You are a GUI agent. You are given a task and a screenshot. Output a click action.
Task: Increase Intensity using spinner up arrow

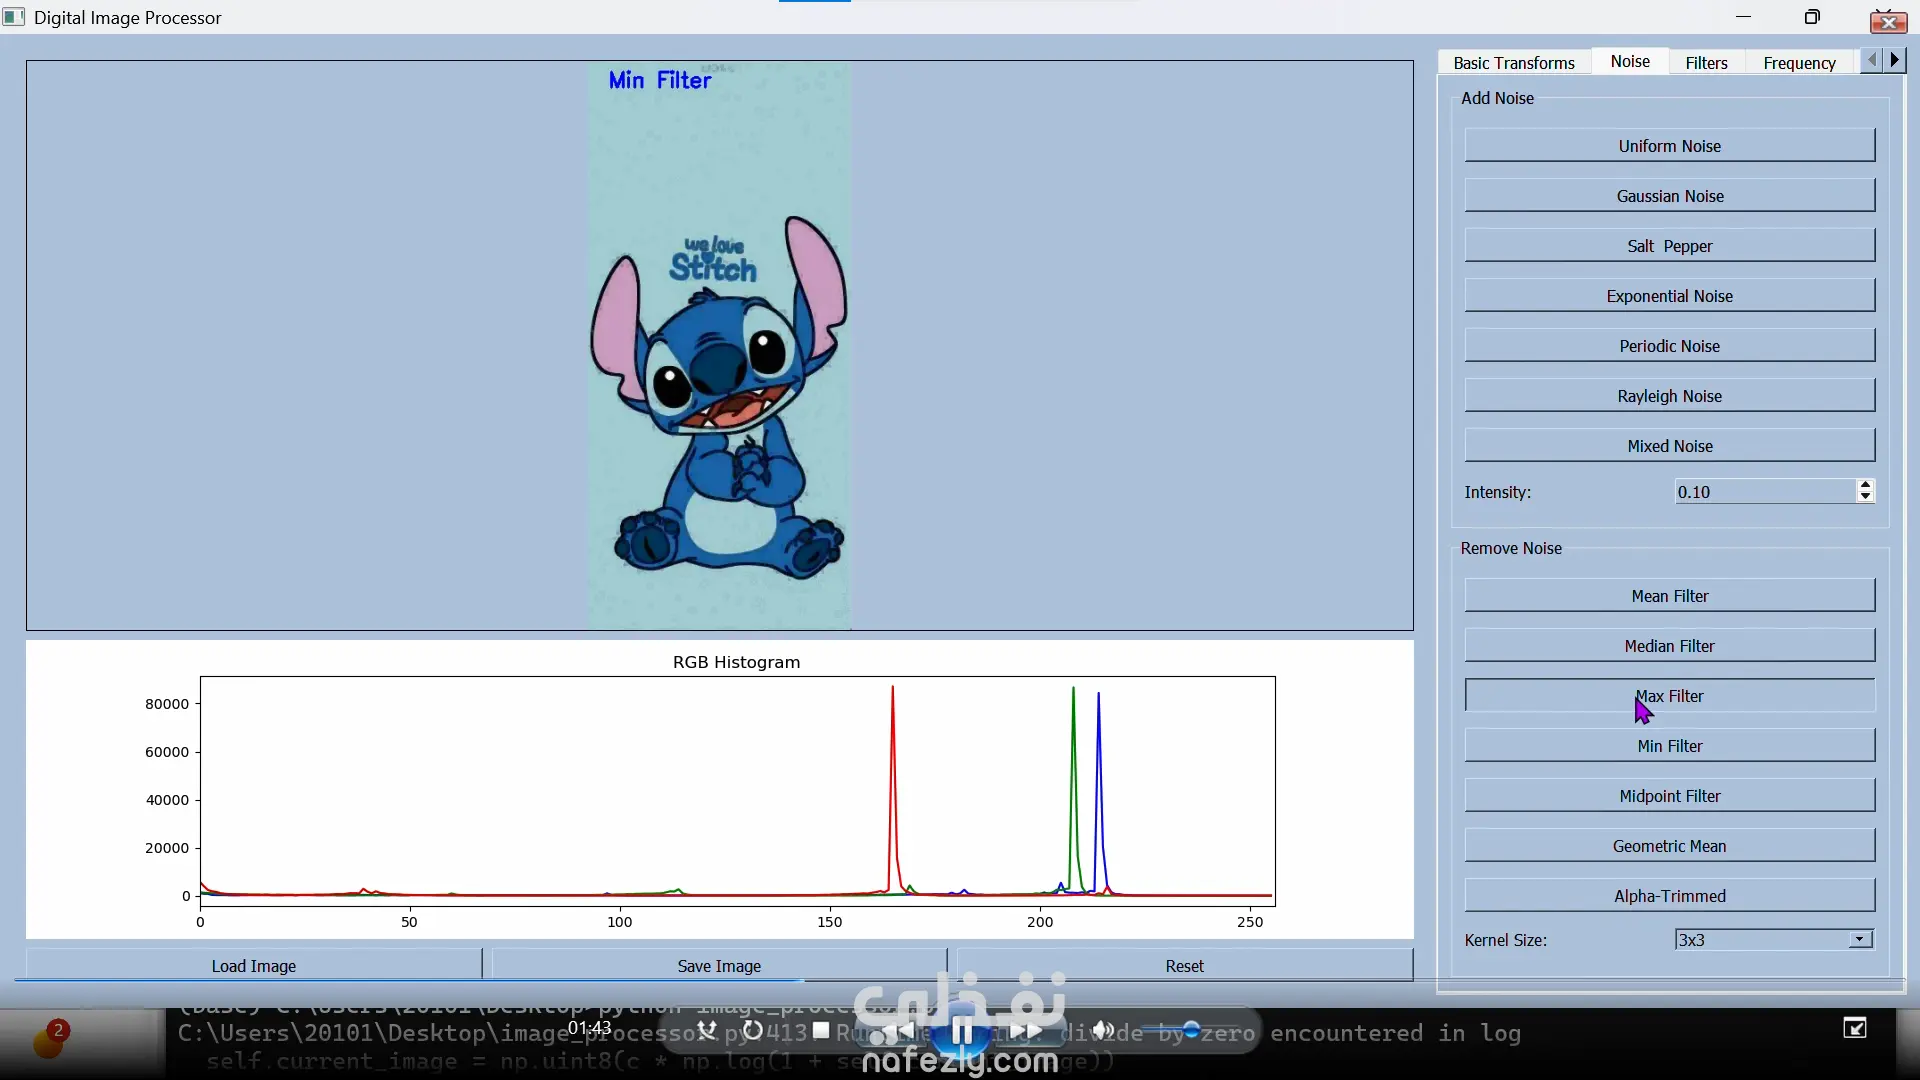click(1865, 485)
